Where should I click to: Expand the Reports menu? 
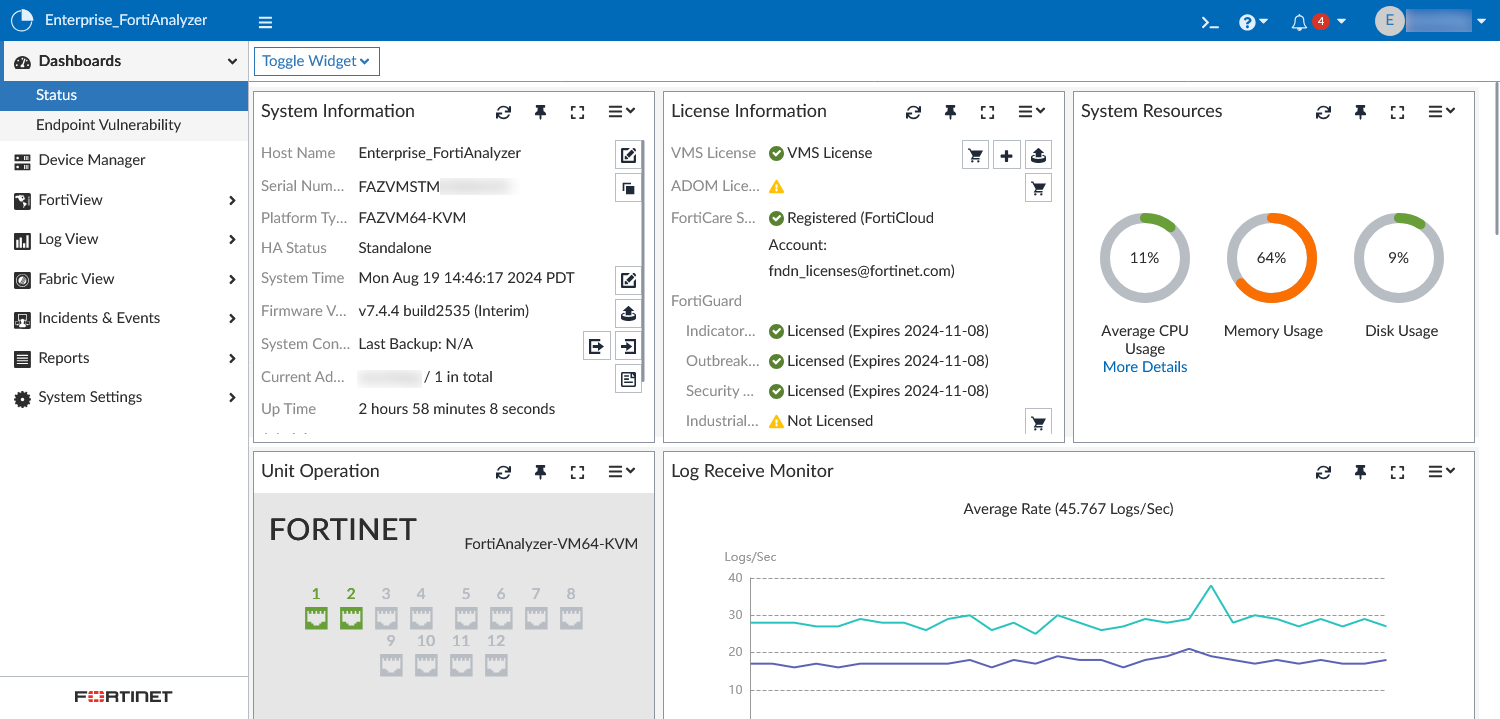(x=124, y=358)
